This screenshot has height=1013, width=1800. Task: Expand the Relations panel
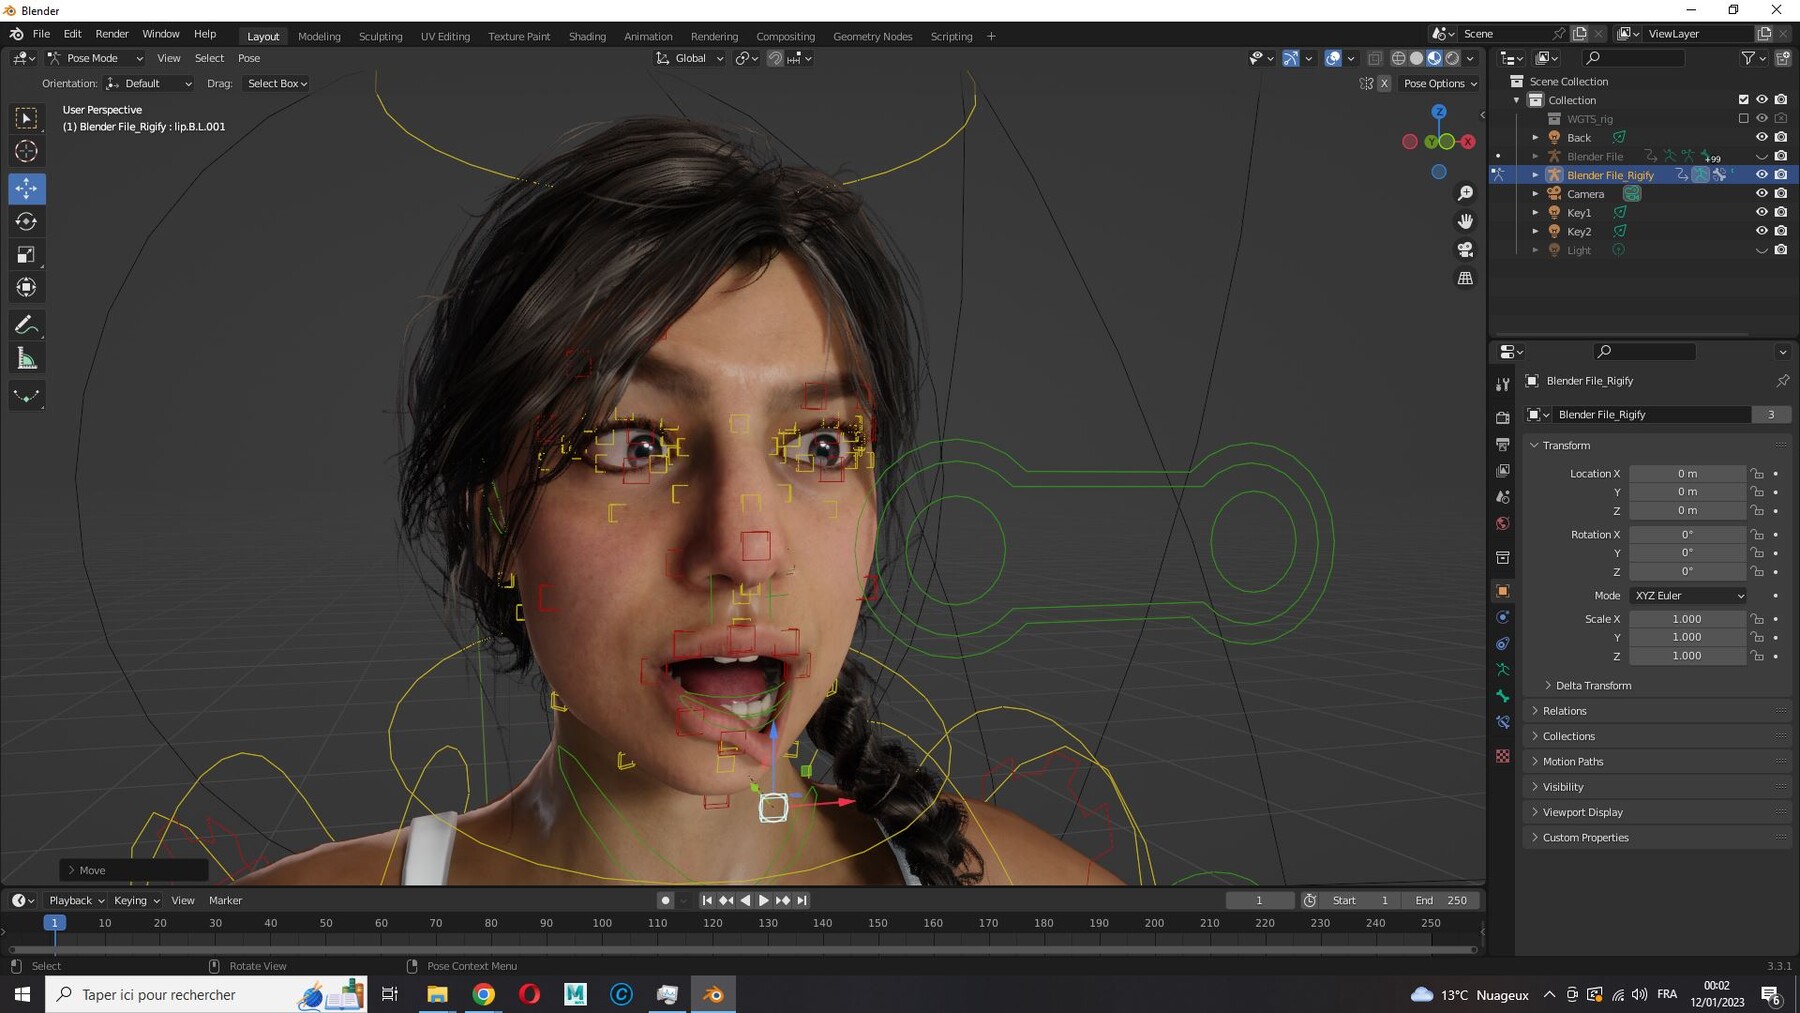pyautogui.click(x=1564, y=711)
